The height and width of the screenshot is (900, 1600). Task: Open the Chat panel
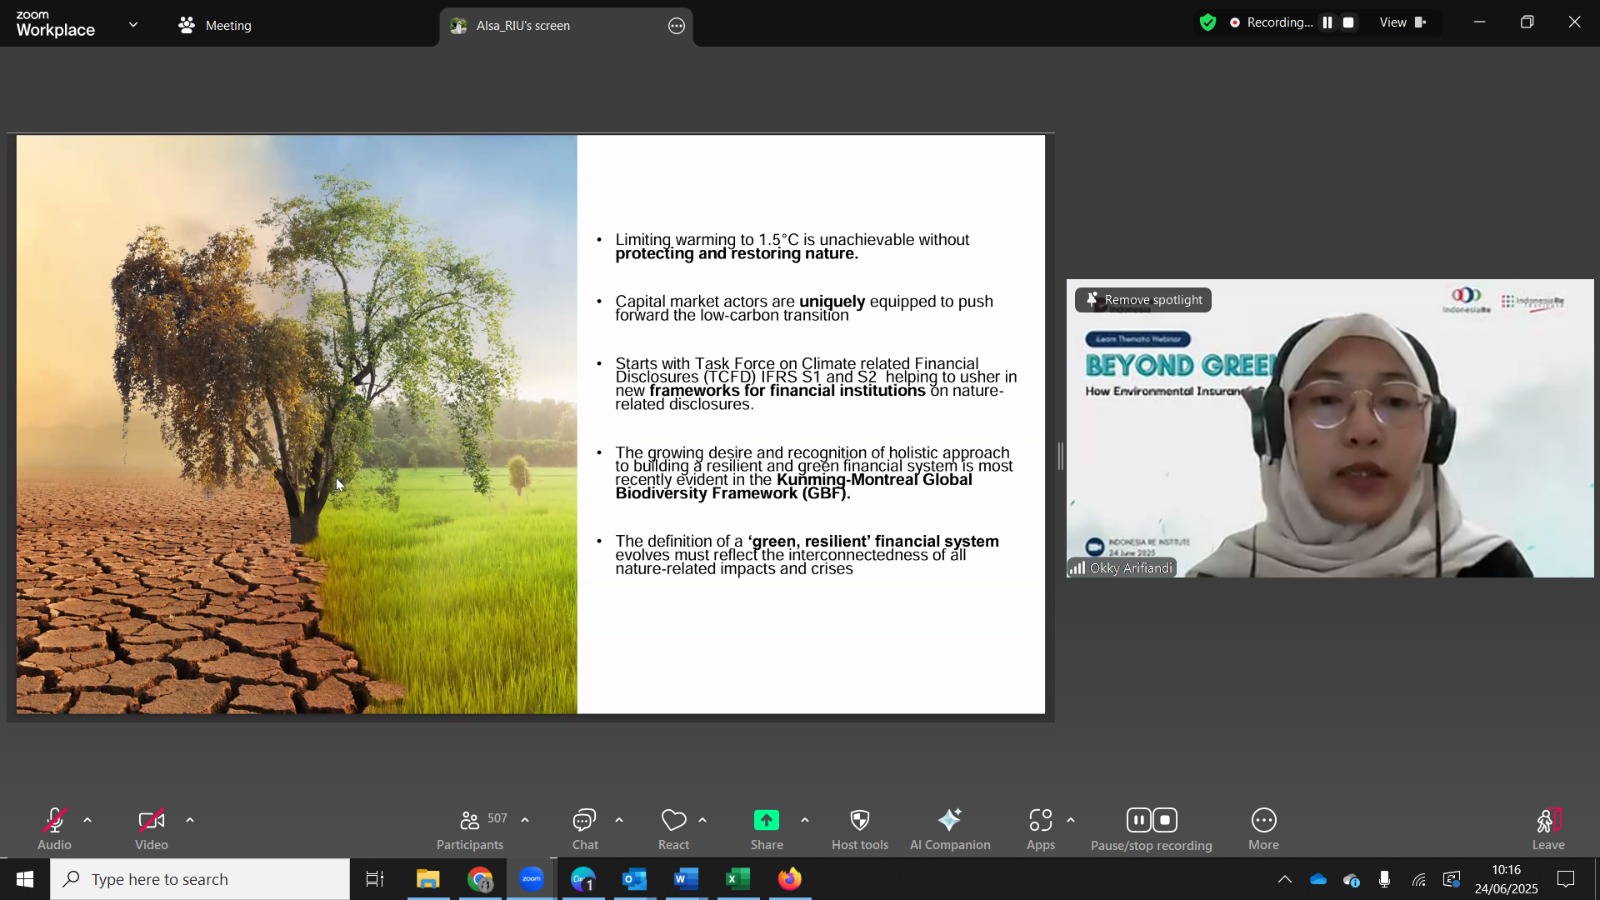coord(585,821)
